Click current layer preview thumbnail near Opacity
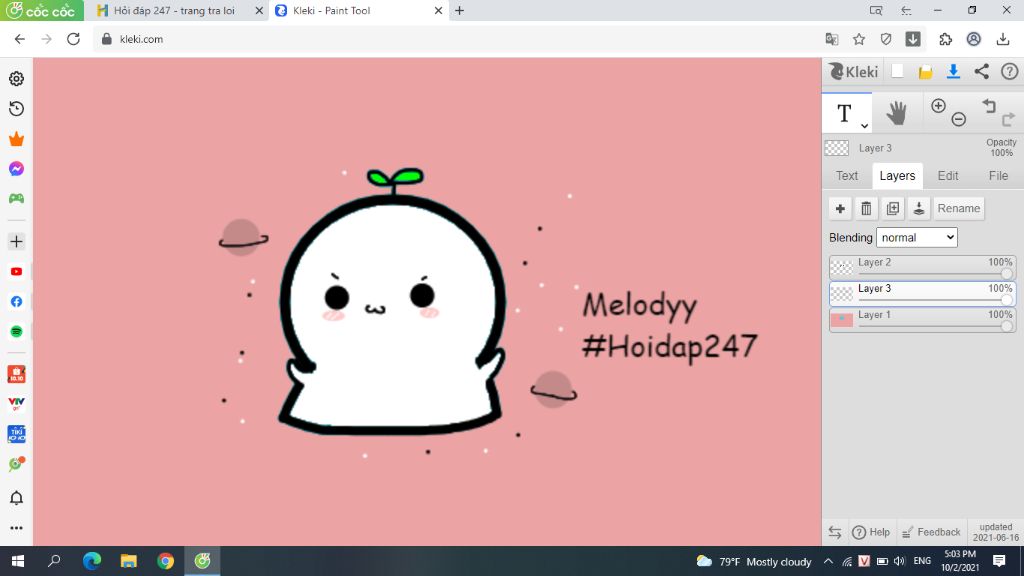Screen dimensions: 1024x576 click(837, 148)
